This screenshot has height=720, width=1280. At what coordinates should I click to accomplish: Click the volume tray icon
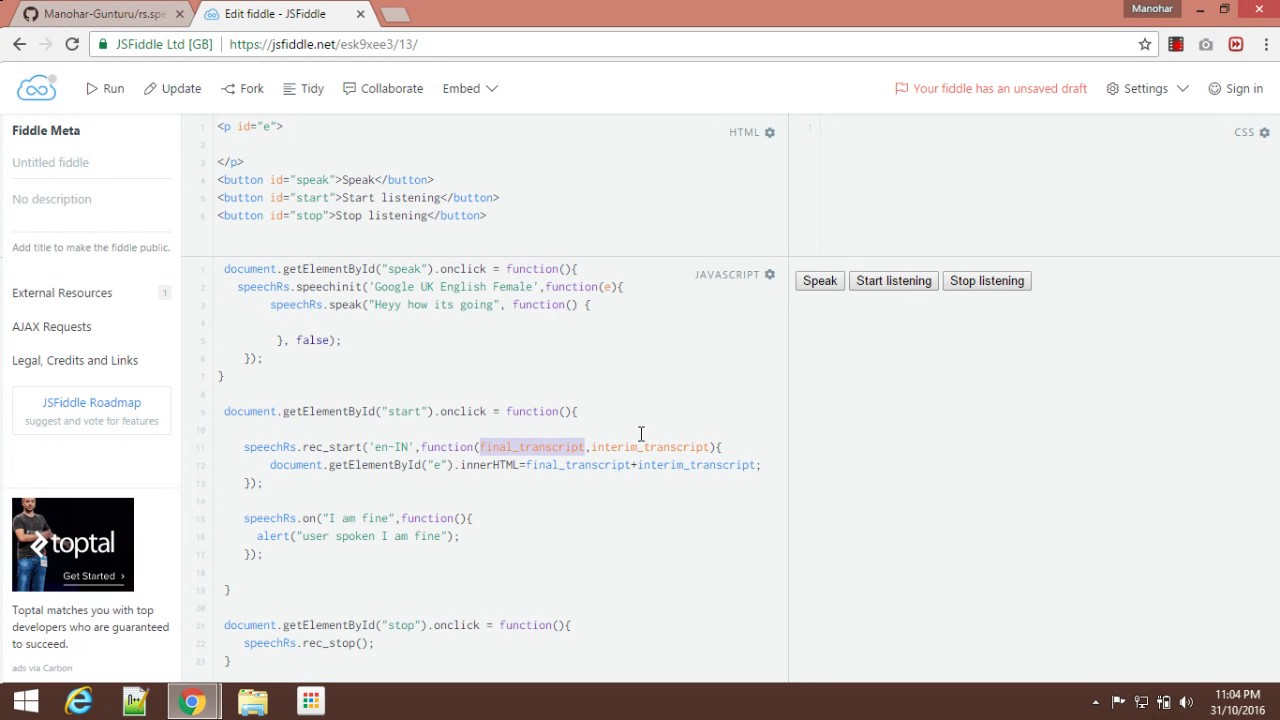coord(1187,702)
